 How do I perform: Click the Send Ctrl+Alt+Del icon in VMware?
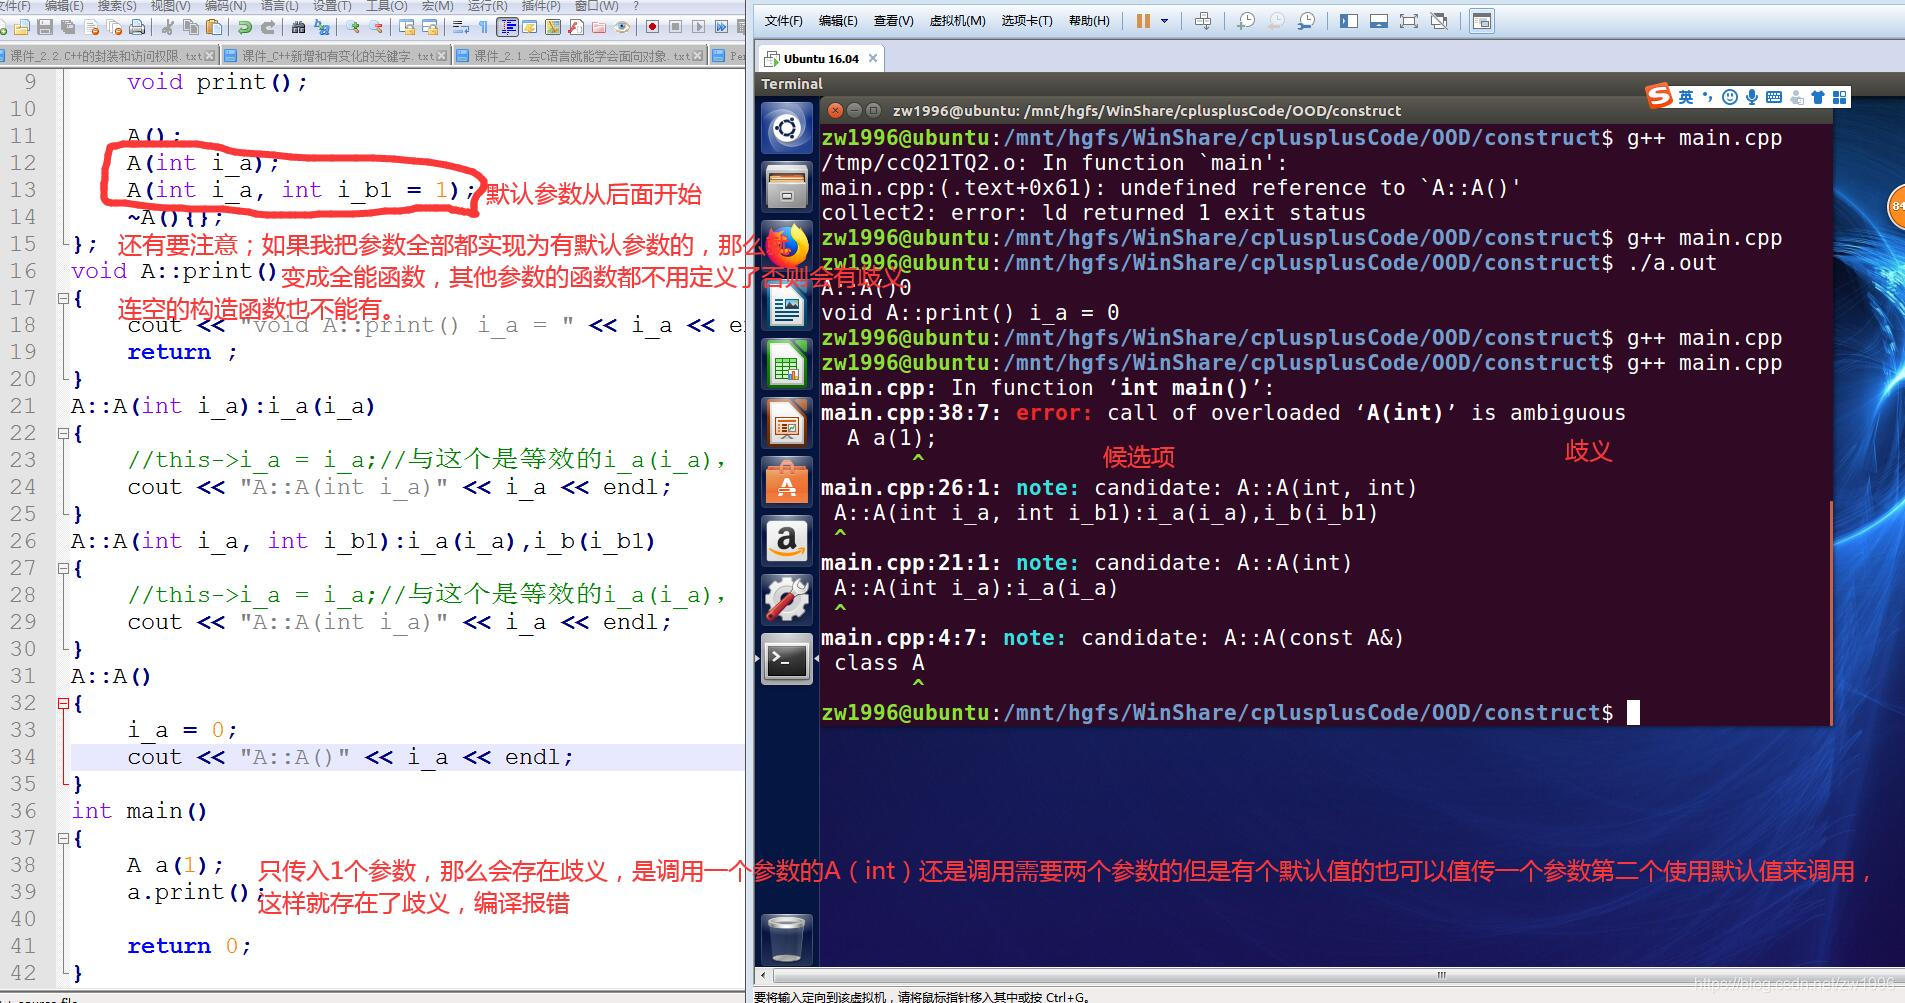click(x=1203, y=20)
